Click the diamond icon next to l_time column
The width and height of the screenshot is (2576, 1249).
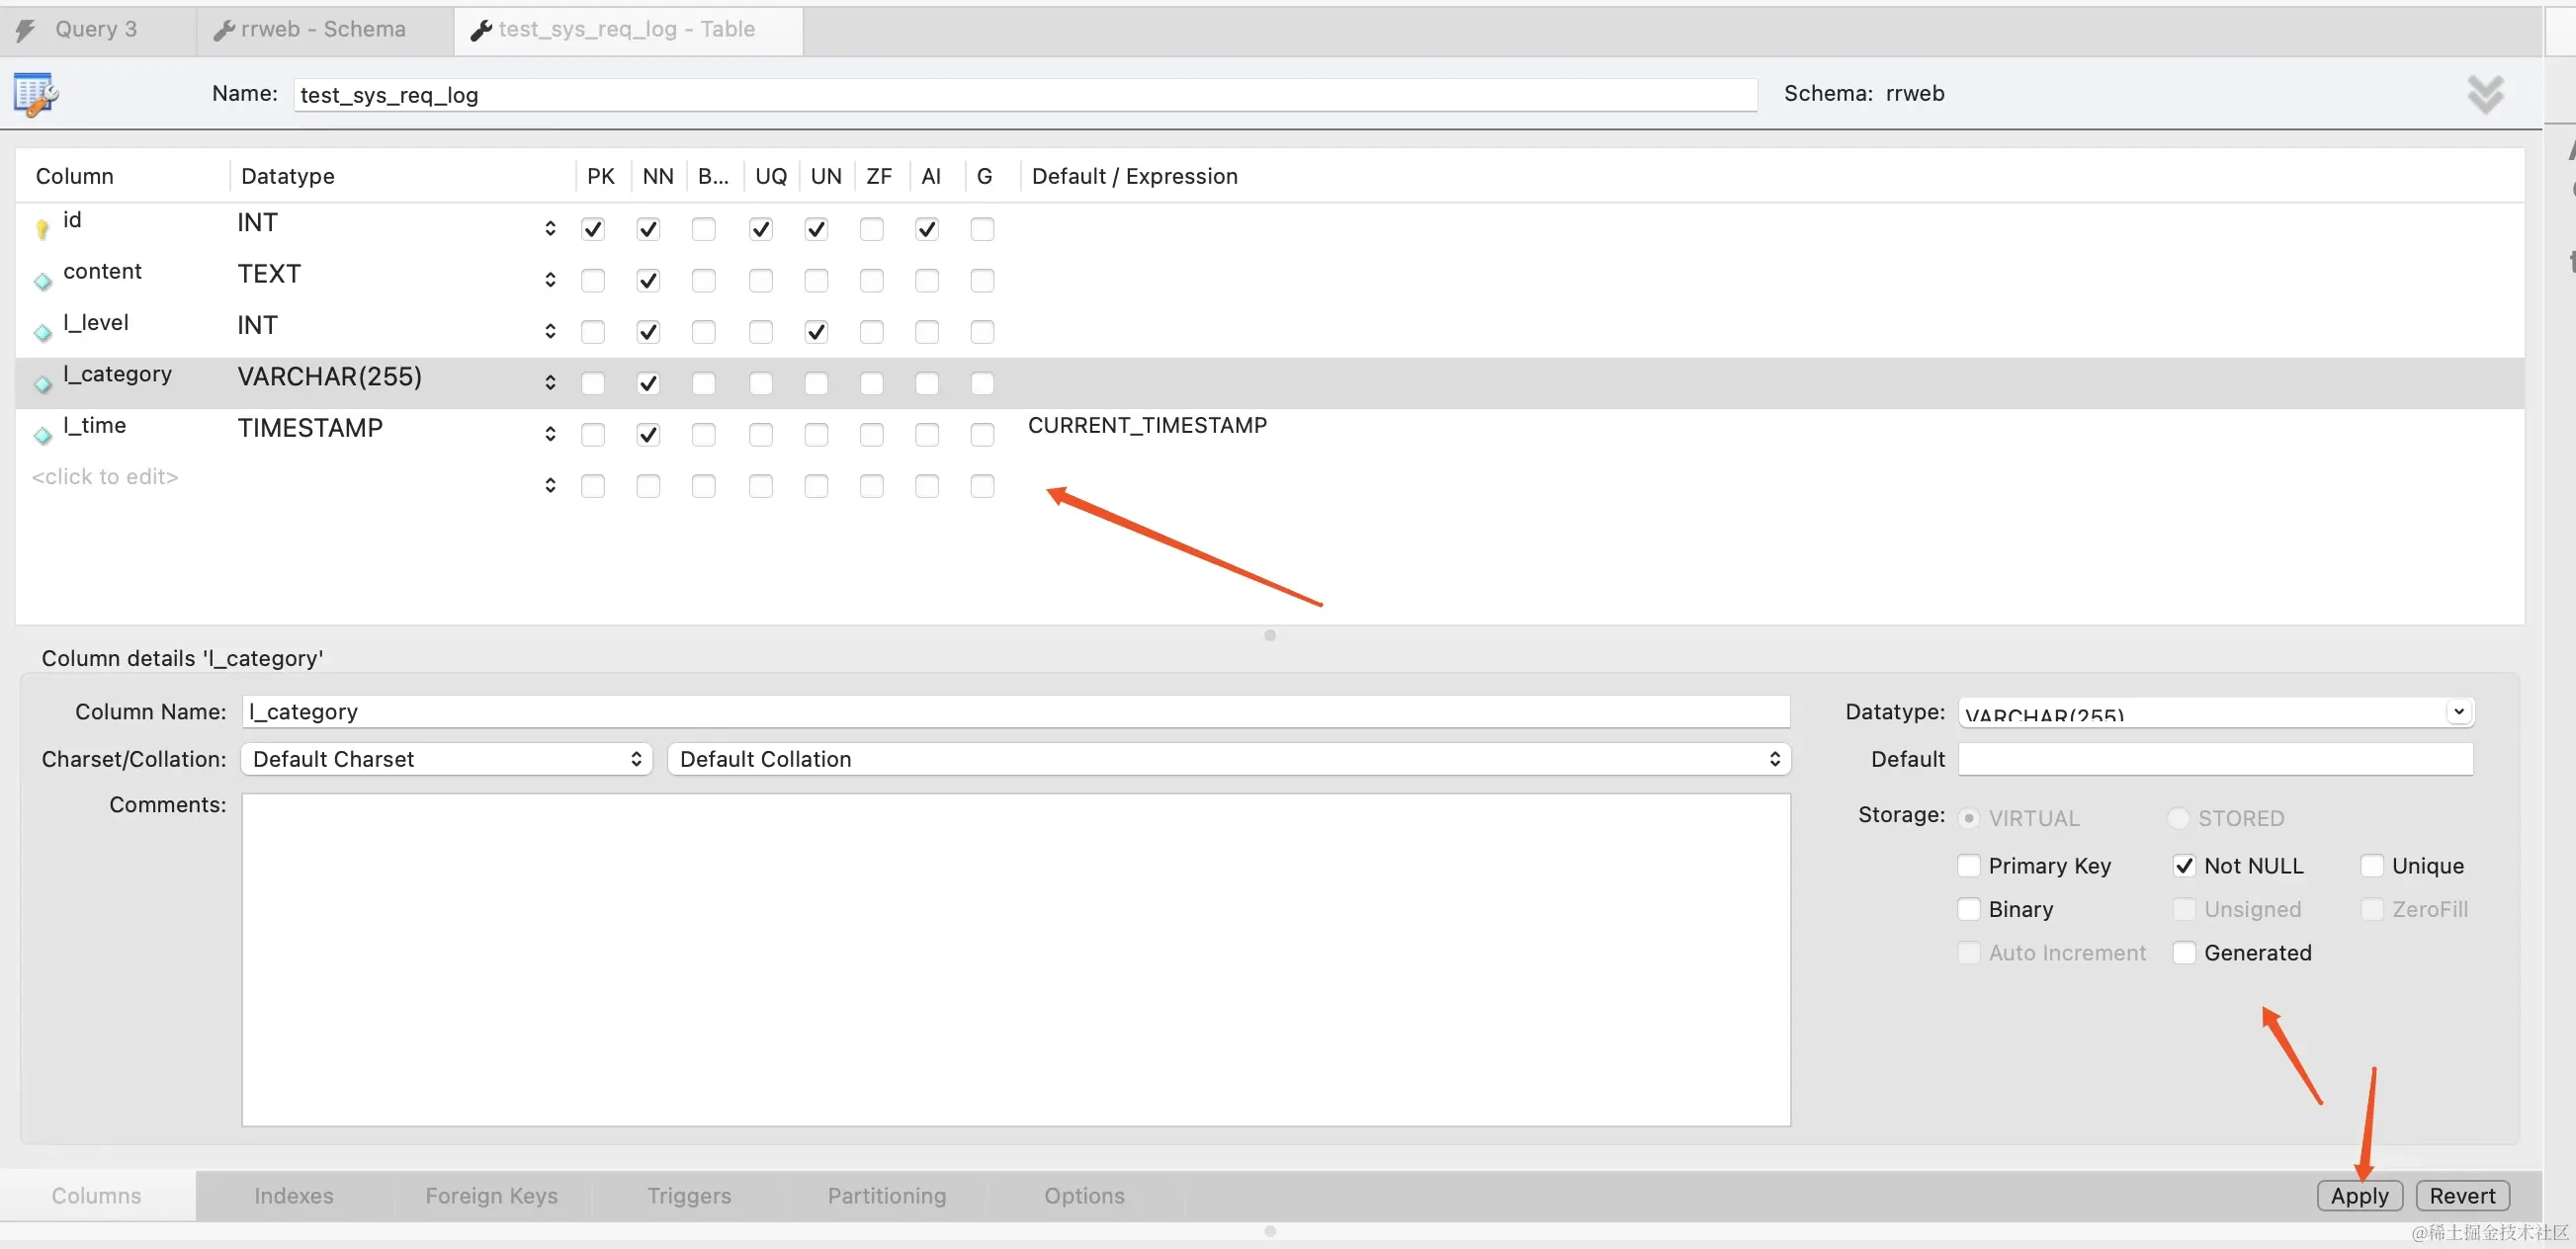[x=42, y=435]
